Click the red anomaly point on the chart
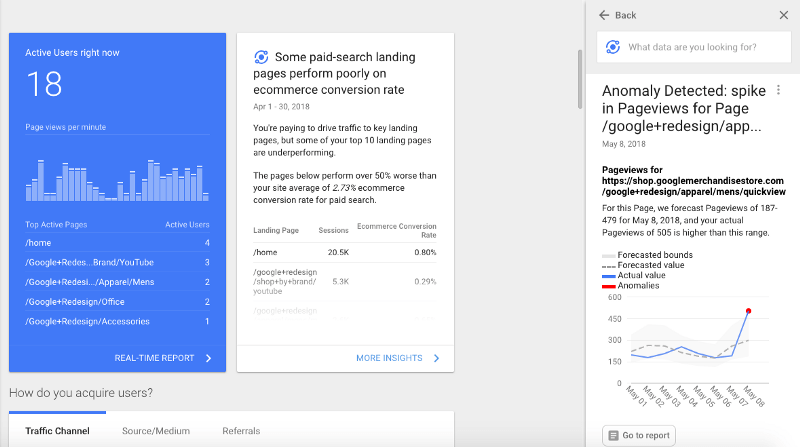 748,311
